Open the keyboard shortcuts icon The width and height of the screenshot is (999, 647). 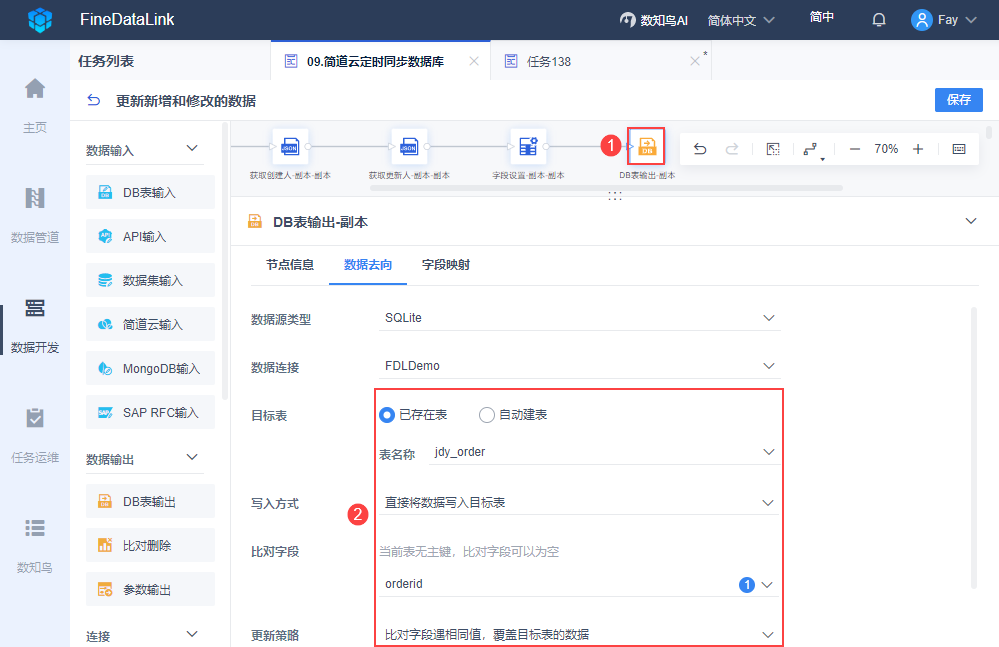click(x=959, y=149)
